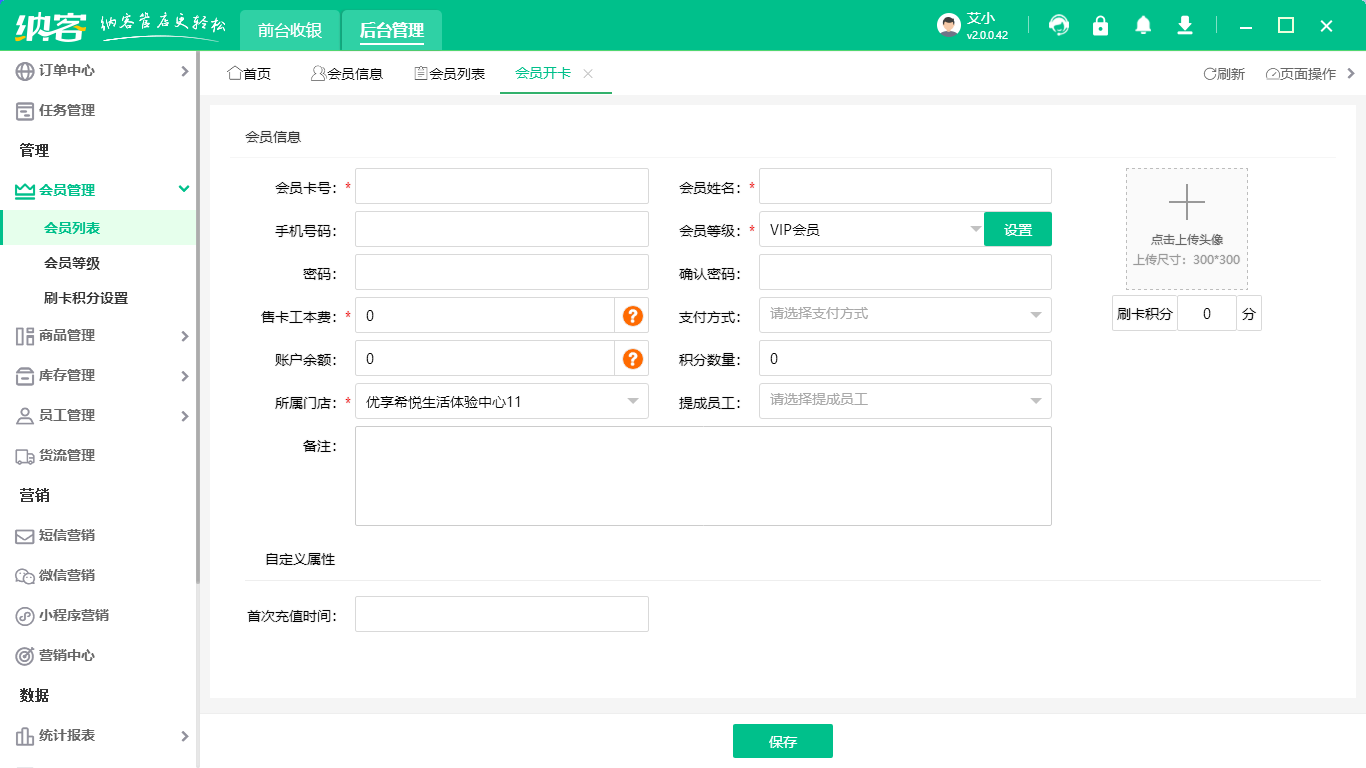This screenshot has height=768, width=1366.
Task: Click the customer service headset icon
Action: coord(1058,26)
